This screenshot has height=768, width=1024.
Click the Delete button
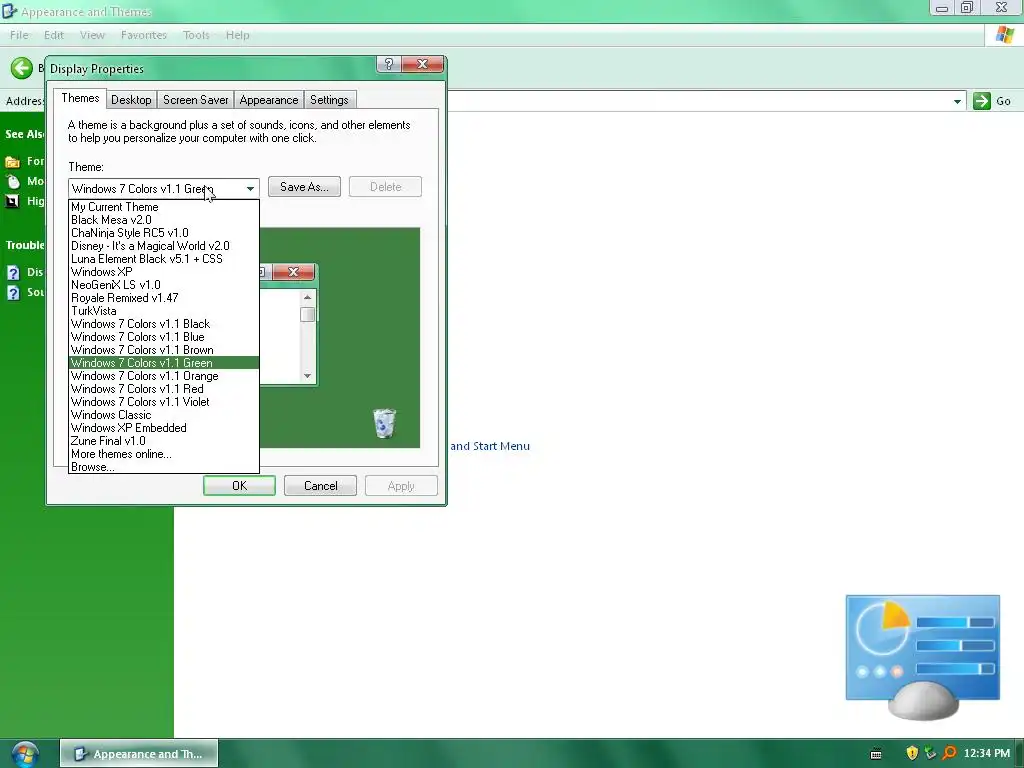click(x=385, y=187)
